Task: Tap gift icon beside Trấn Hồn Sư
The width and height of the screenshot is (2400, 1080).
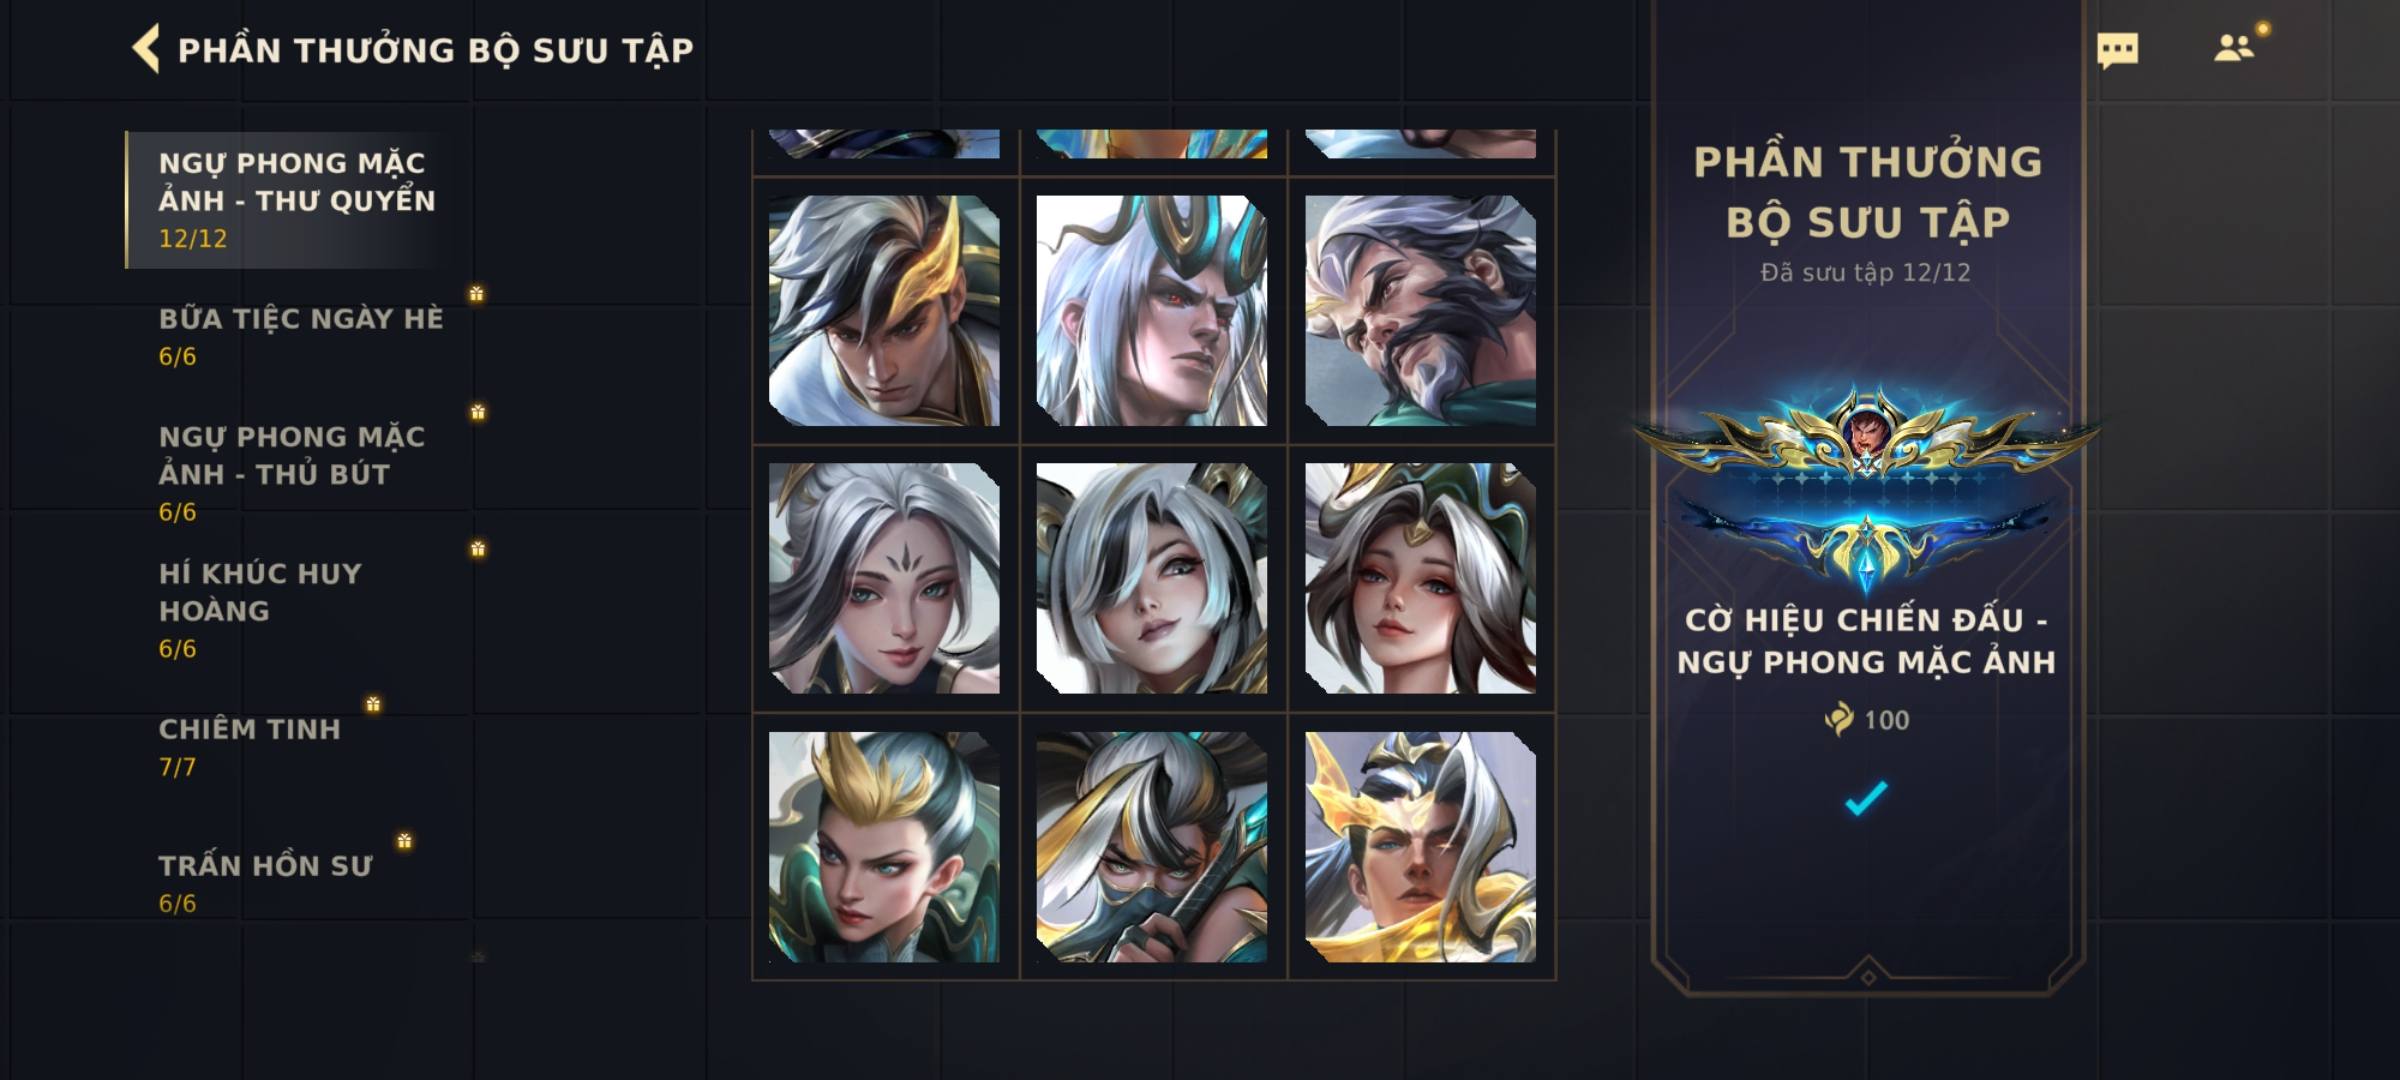Action: (404, 841)
